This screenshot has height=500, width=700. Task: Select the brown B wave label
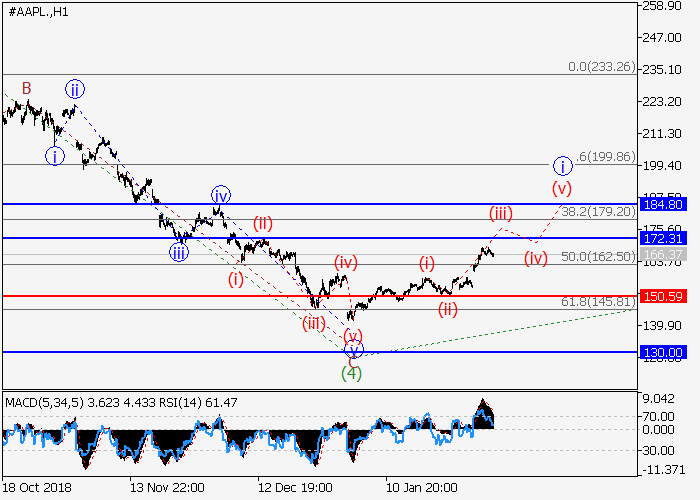coord(27,88)
